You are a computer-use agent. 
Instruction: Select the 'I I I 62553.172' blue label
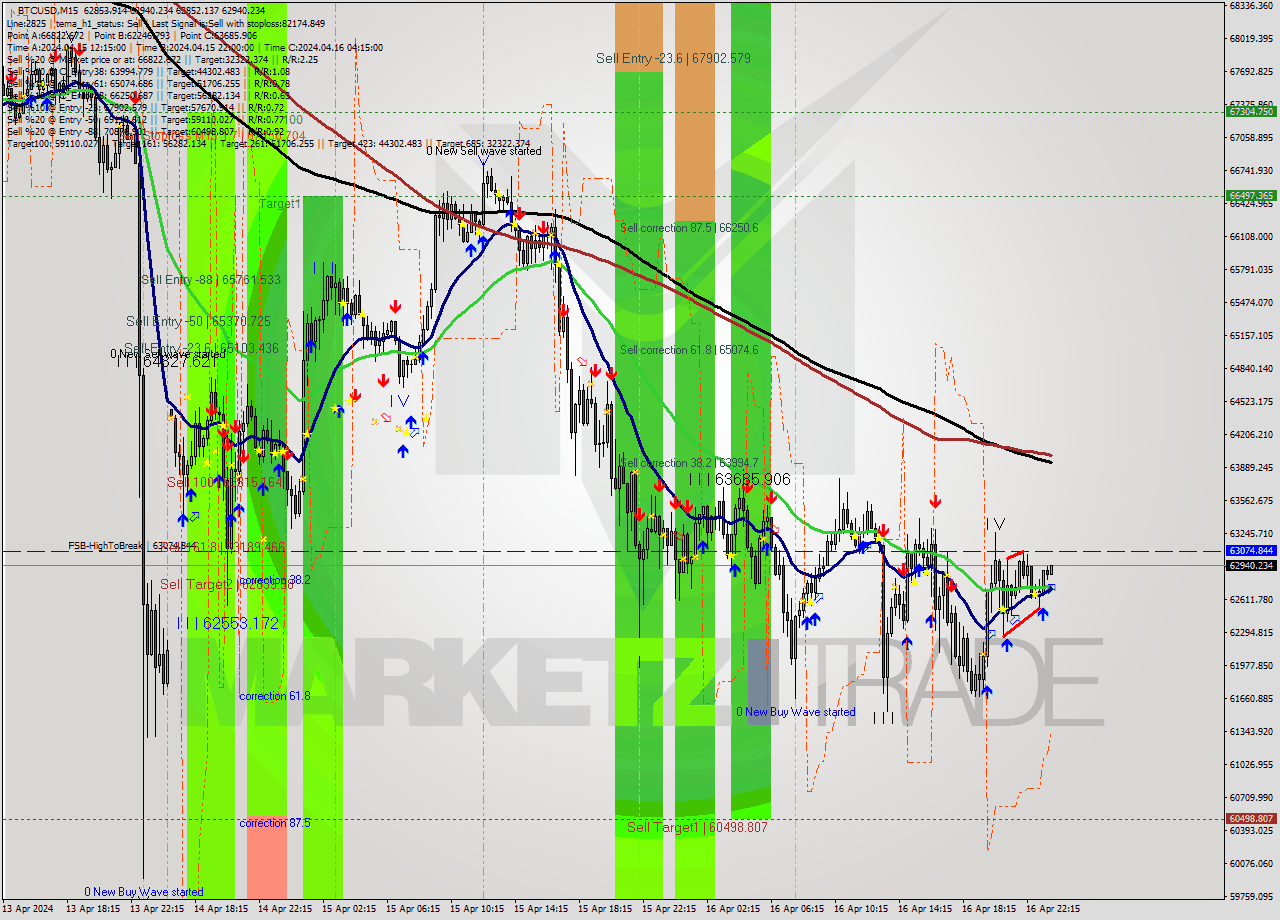point(228,623)
